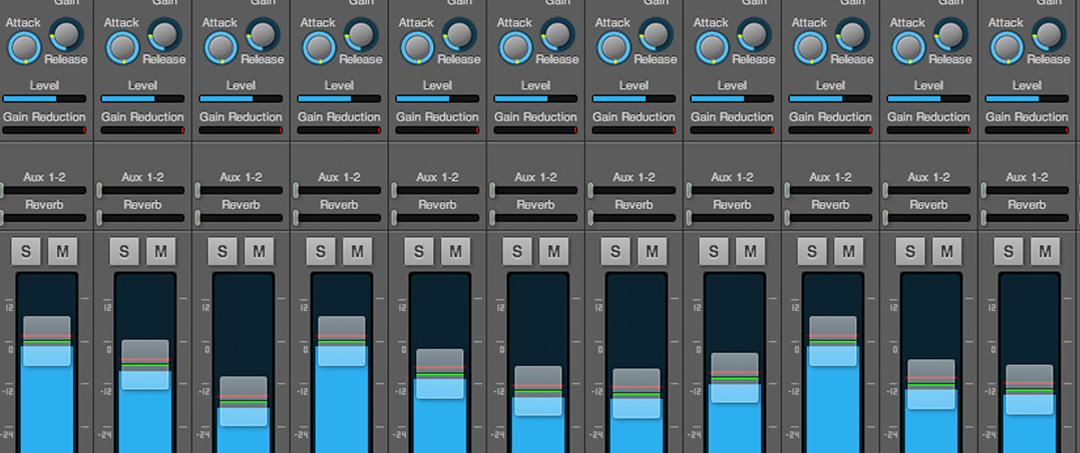Mute the last channel on the right
The image size is (1080, 453).
click(1044, 252)
